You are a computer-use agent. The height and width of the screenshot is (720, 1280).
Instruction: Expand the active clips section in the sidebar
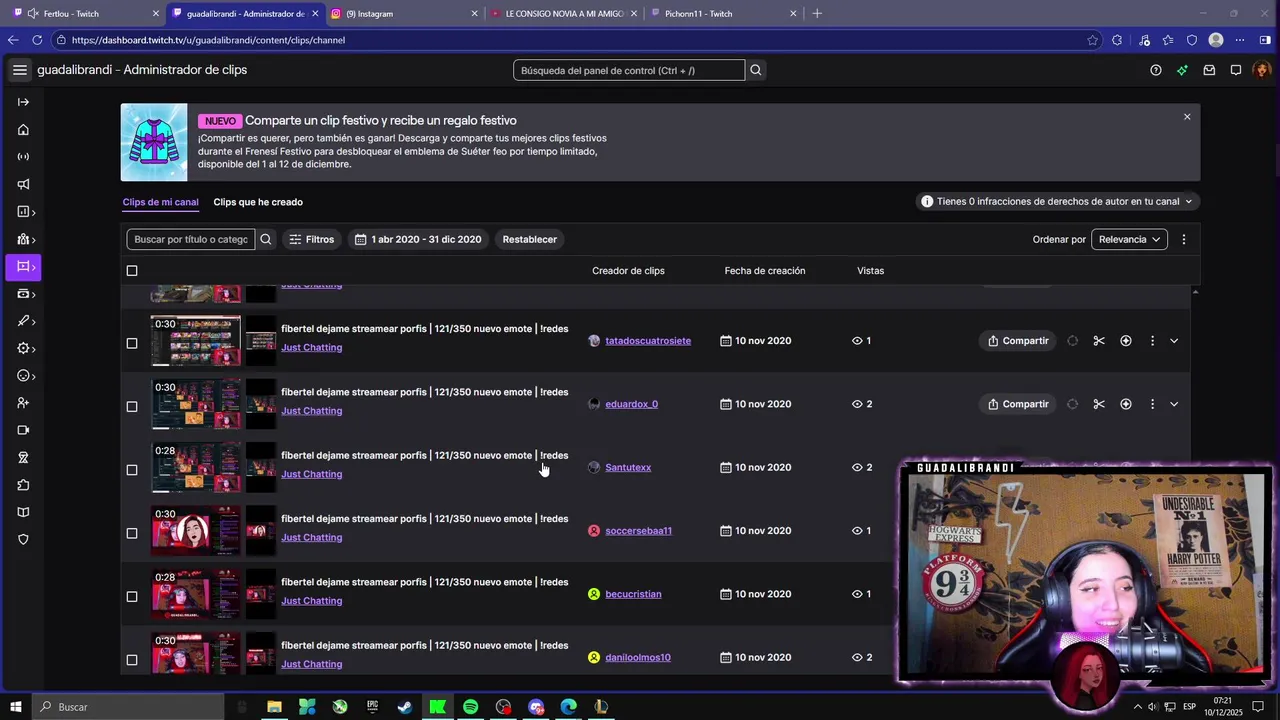point(23,267)
